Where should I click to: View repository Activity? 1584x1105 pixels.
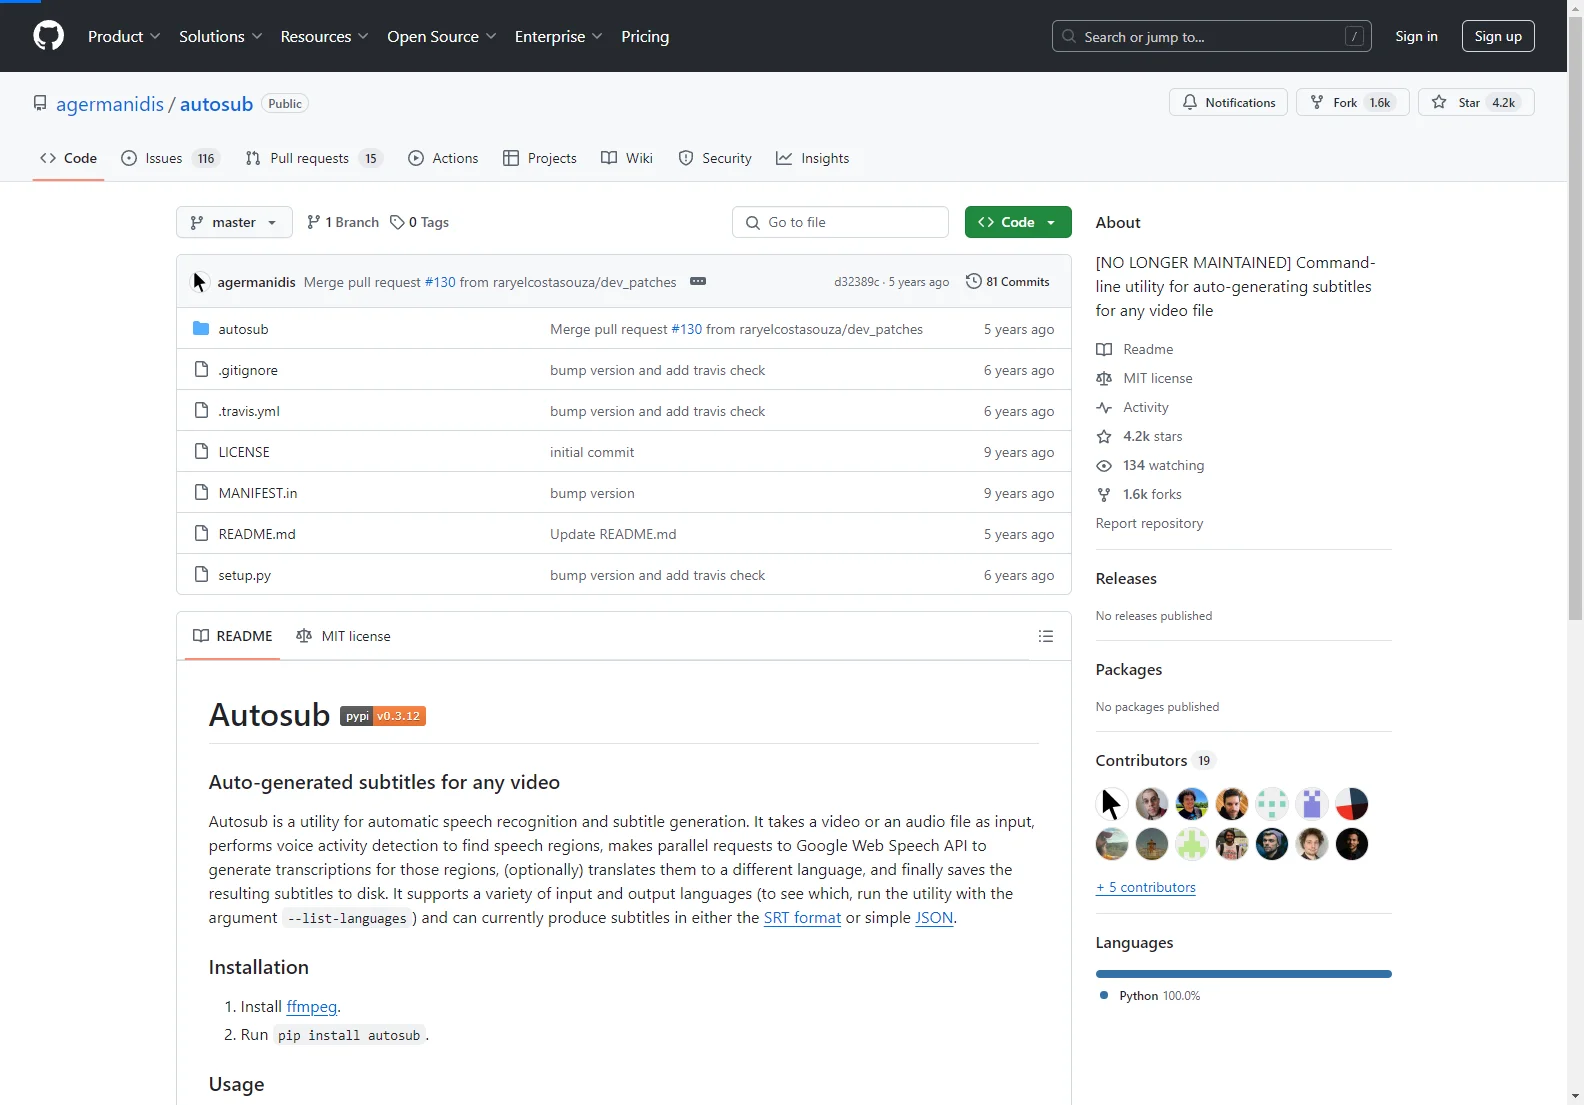click(1133, 407)
